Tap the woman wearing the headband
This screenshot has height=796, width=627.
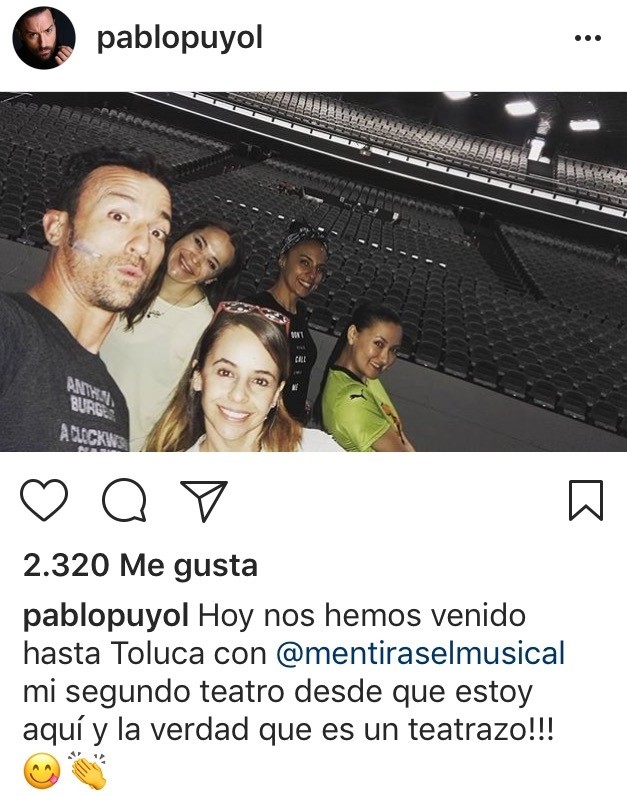(x=297, y=305)
